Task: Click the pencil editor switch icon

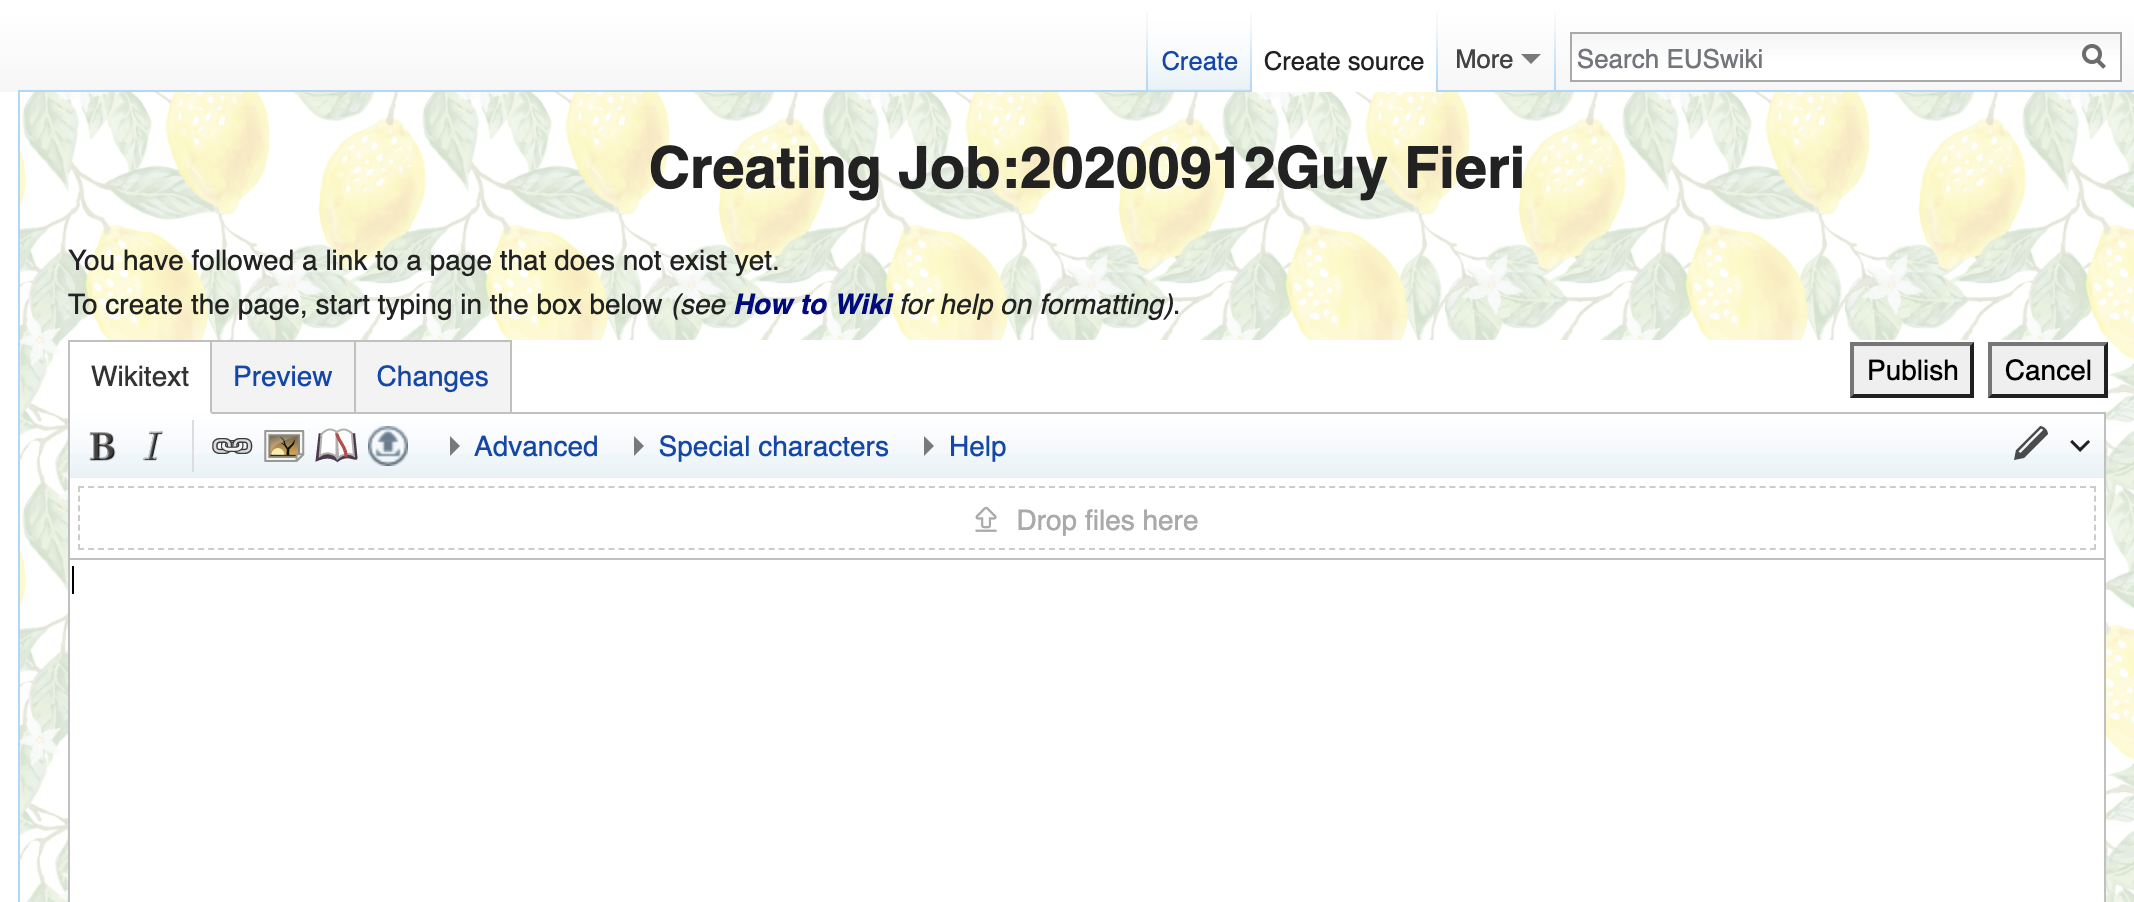Action: pos(2031,443)
